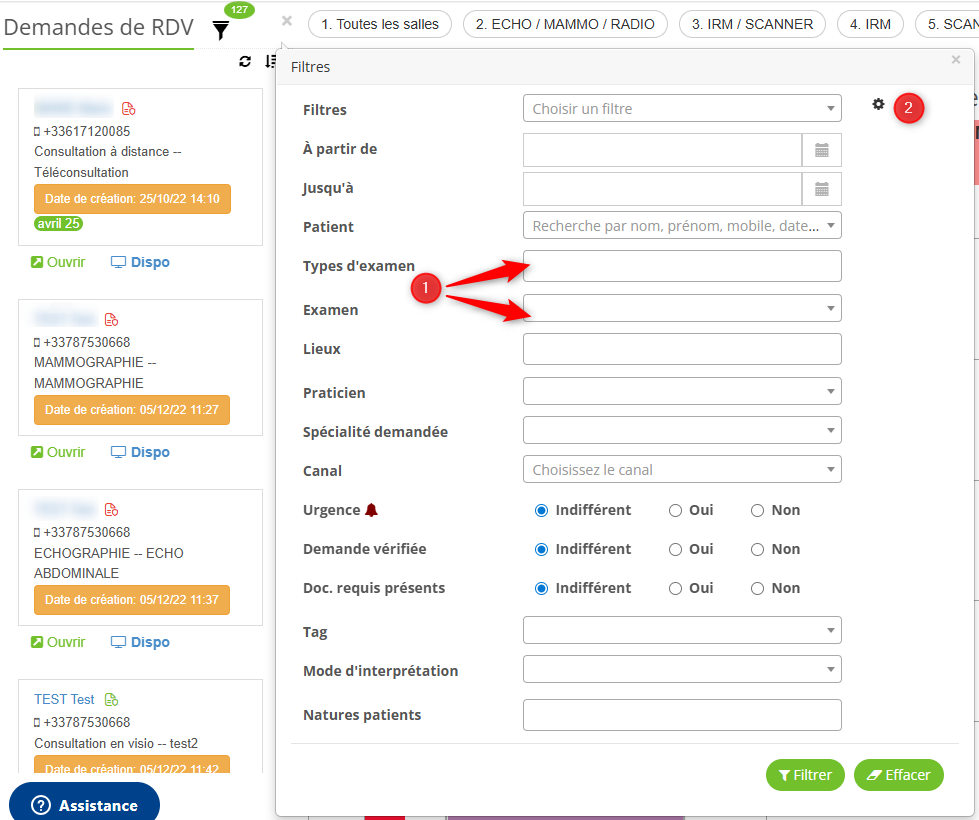This screenshot has width=979, height=820.
Task: Open the calendar picker for À partir de
Action: [821, 150]
